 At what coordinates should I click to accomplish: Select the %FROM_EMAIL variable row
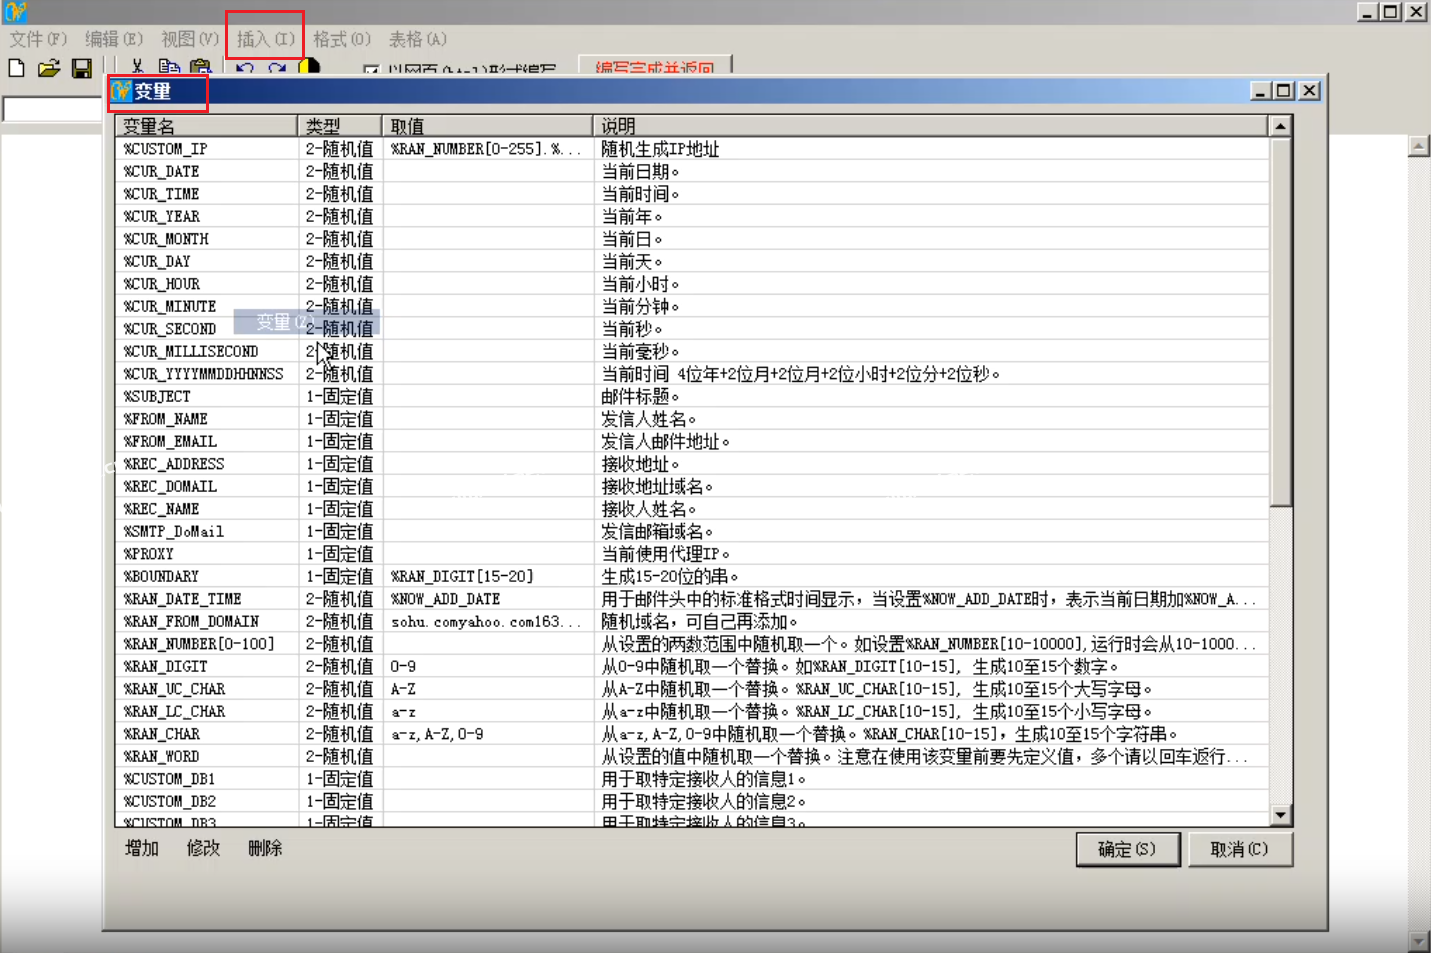pyautogui.click(x=692, y=442)
